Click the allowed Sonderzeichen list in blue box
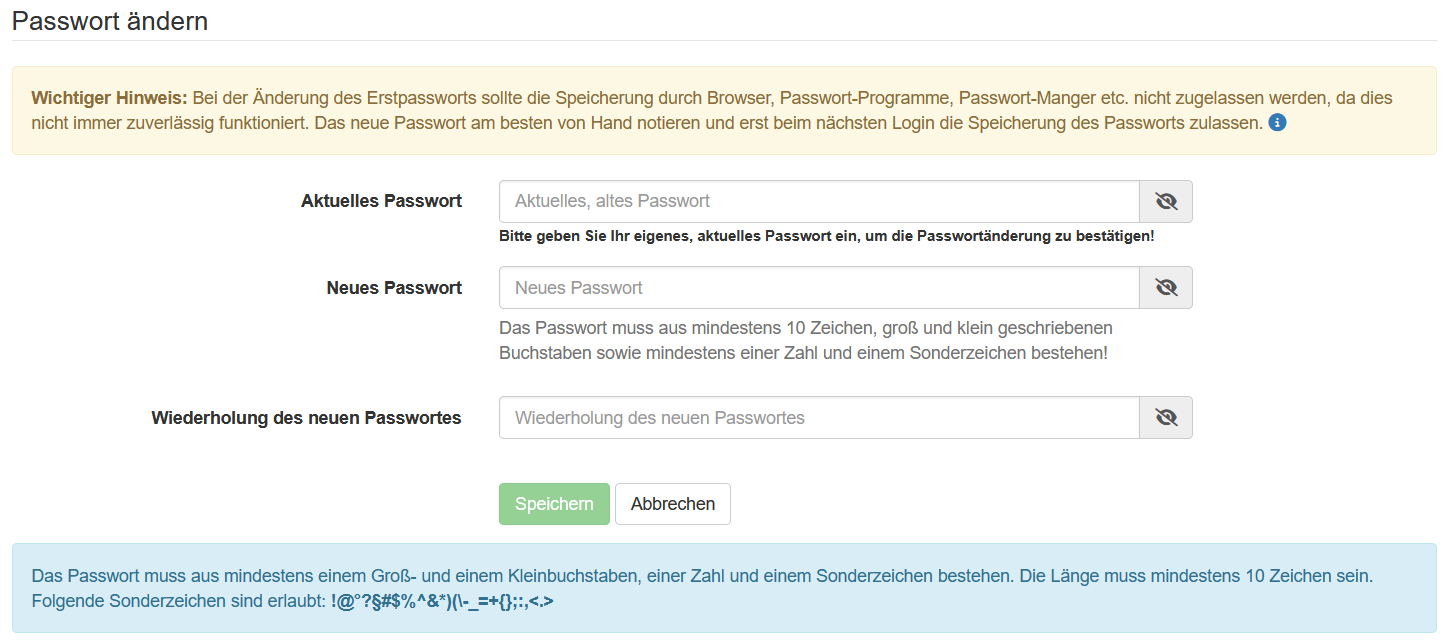This screenshot has height=642, width=1448. pyautogui.click(x=442, y=602)
